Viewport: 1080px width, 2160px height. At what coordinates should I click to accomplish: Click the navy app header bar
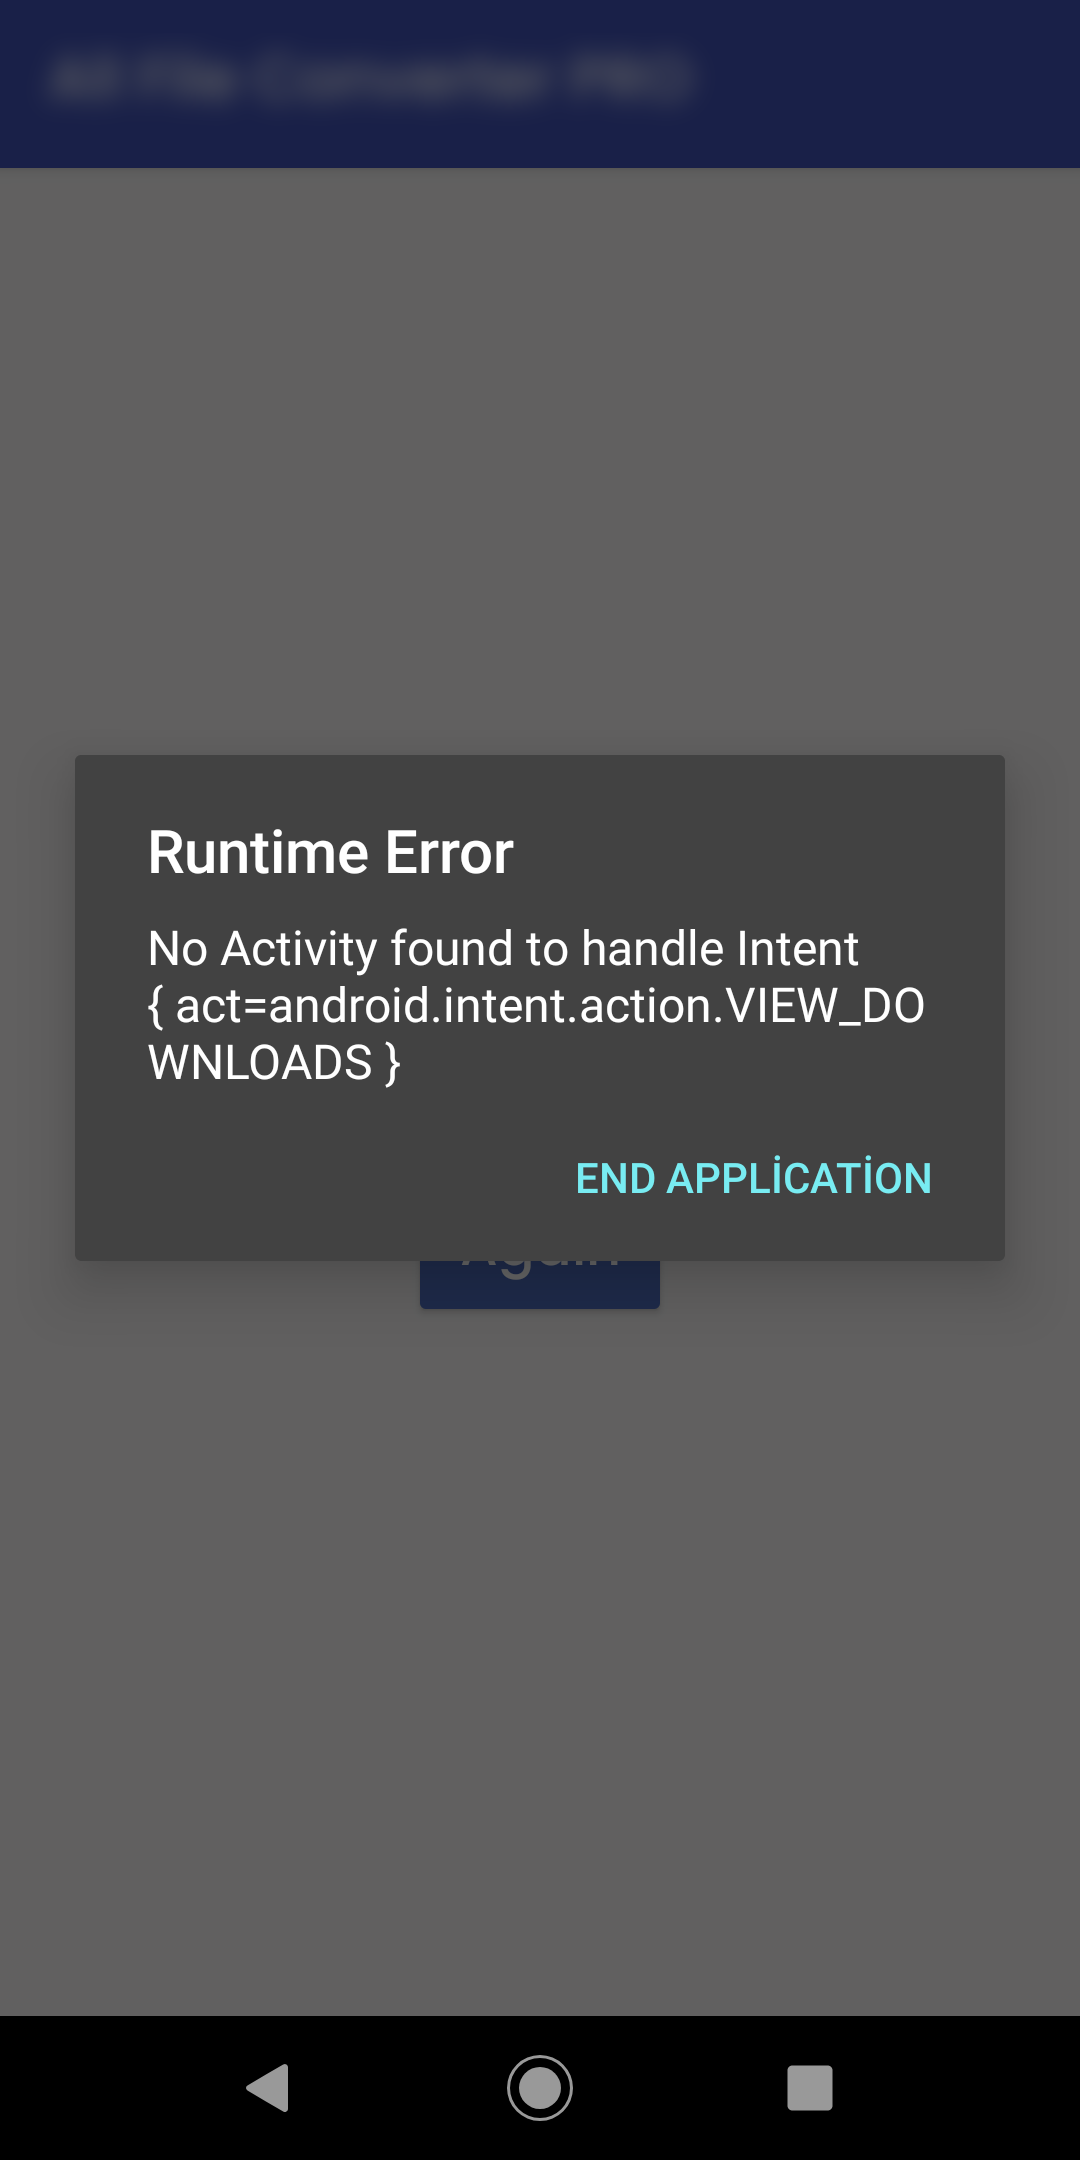(x=540, y=84)
